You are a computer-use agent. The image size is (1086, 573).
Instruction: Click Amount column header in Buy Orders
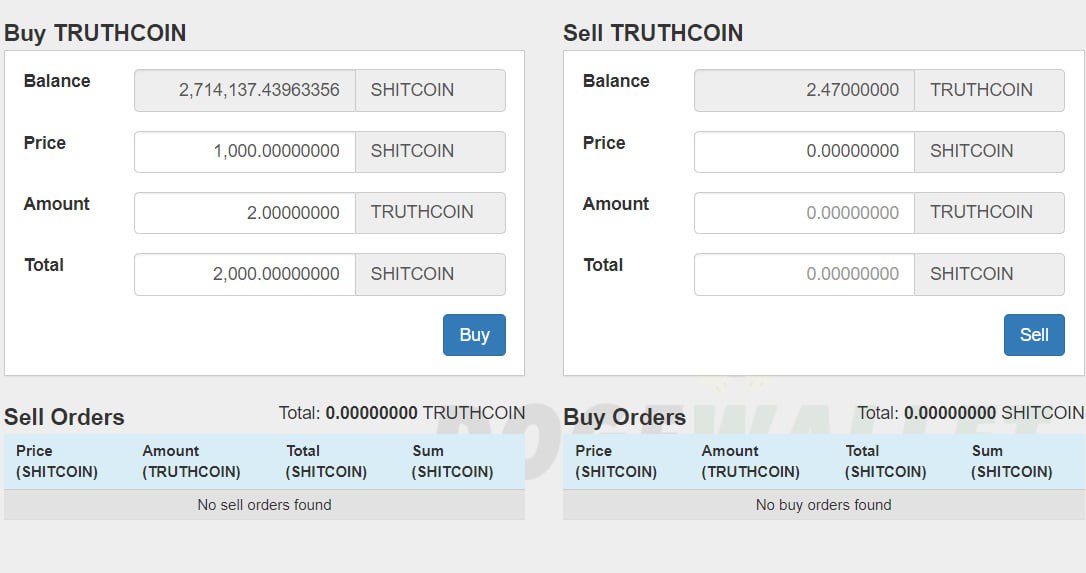(751, 461)
